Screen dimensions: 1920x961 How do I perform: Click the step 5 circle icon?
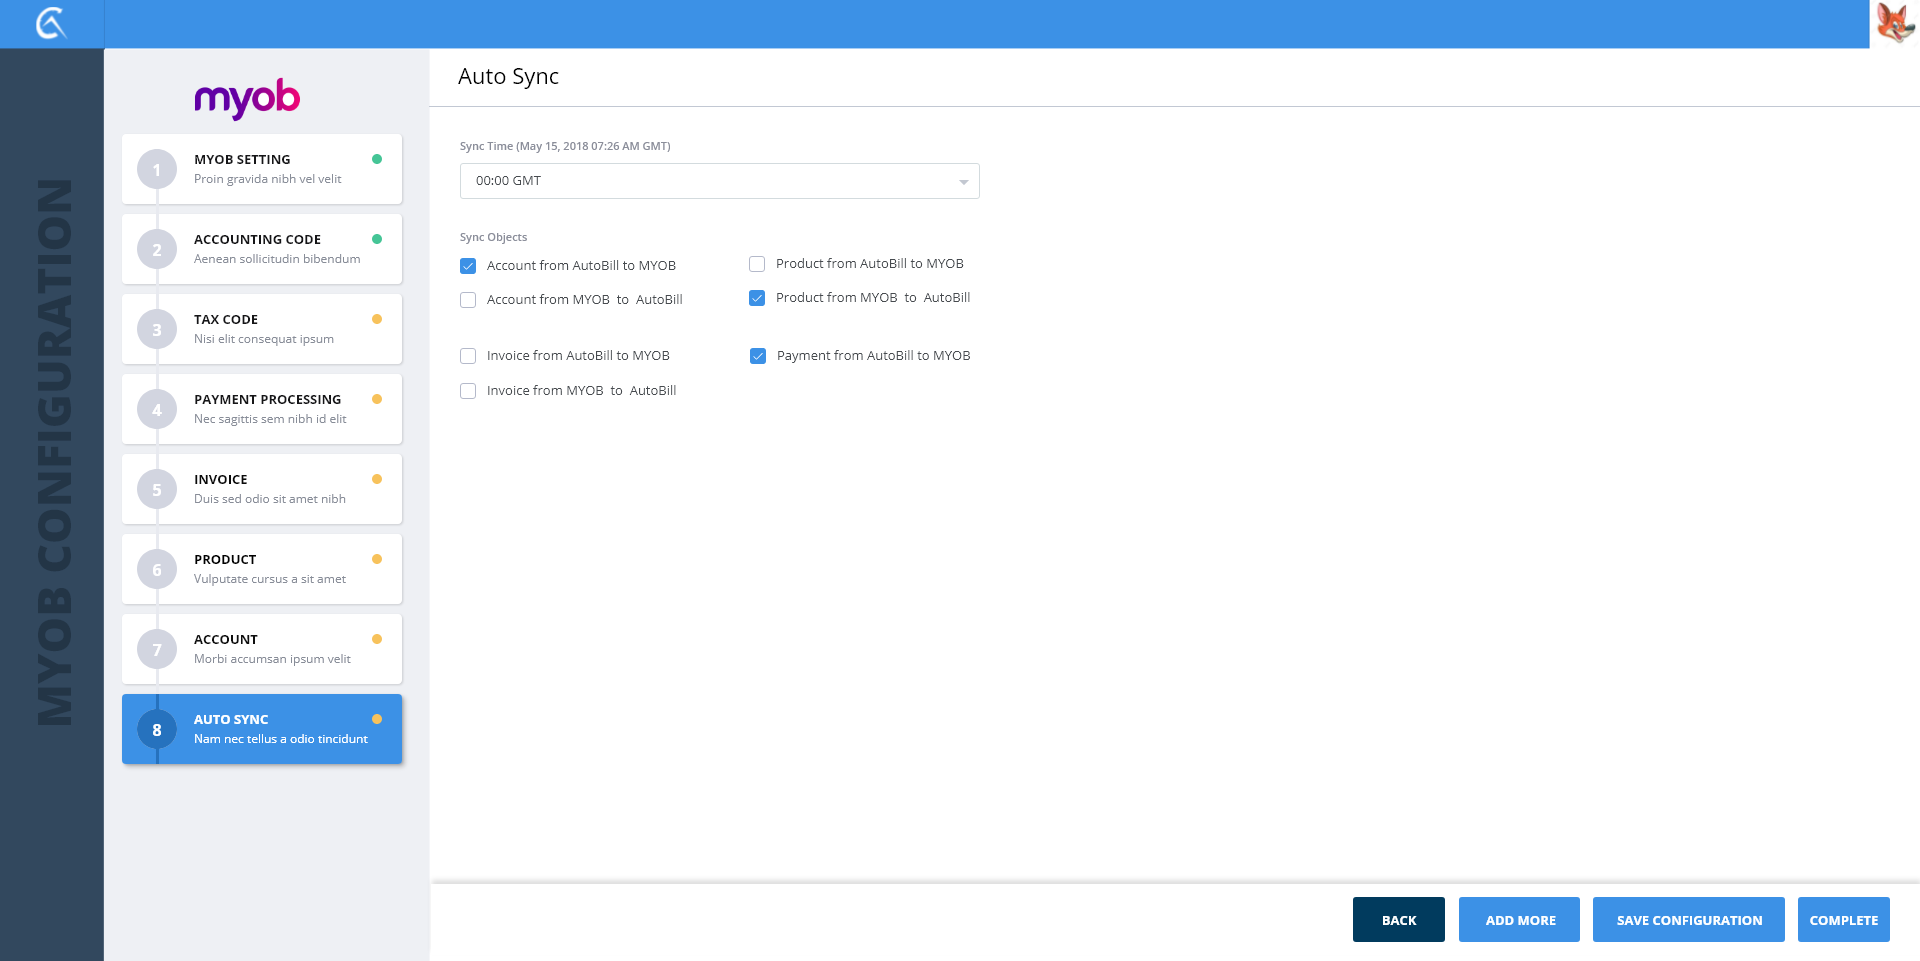coord(157,490)
